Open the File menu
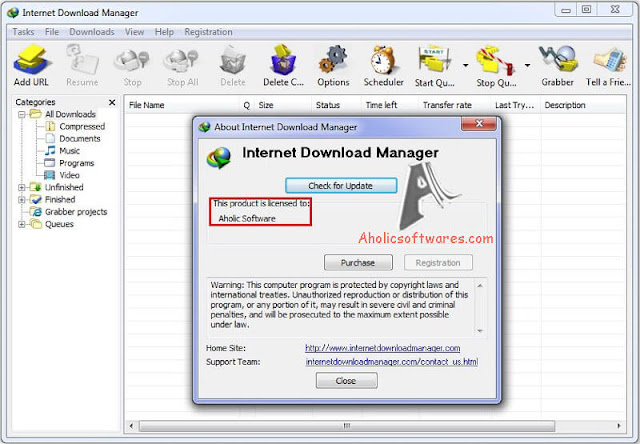Screen dimensions: 640x444 (x=52, y=32)
